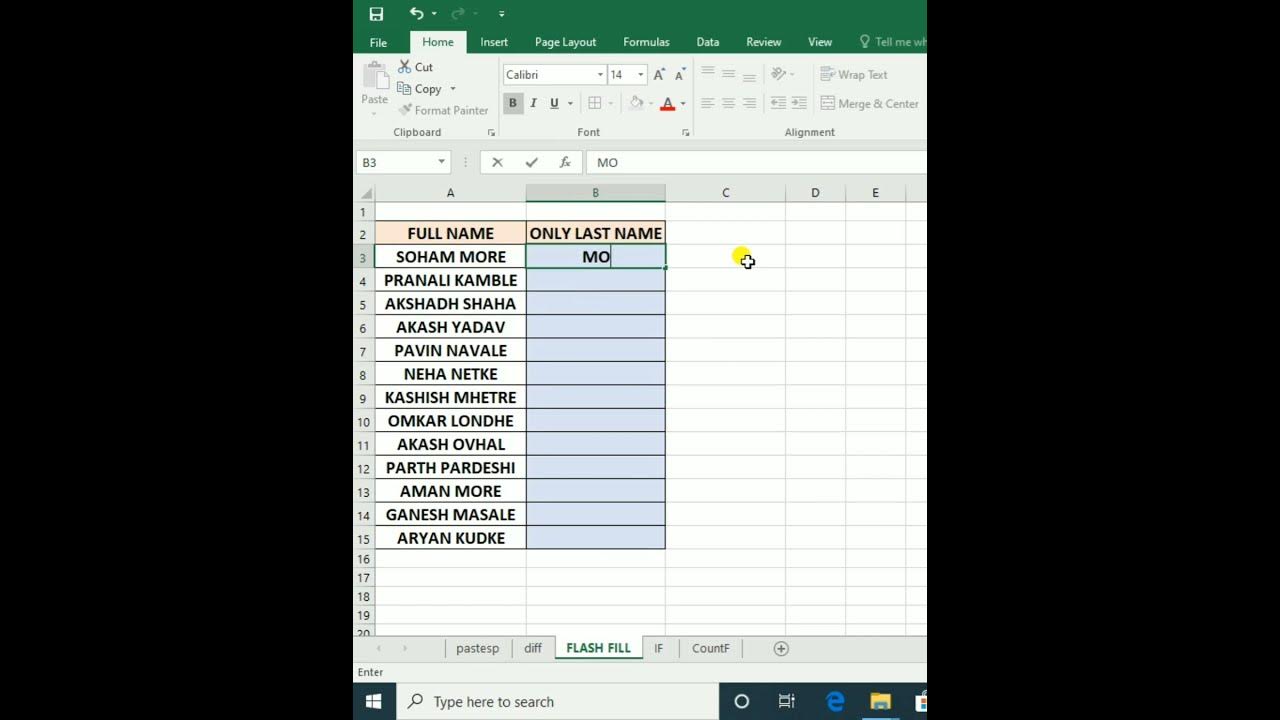Click the Fill Color bucket icon

pos(636,103)
